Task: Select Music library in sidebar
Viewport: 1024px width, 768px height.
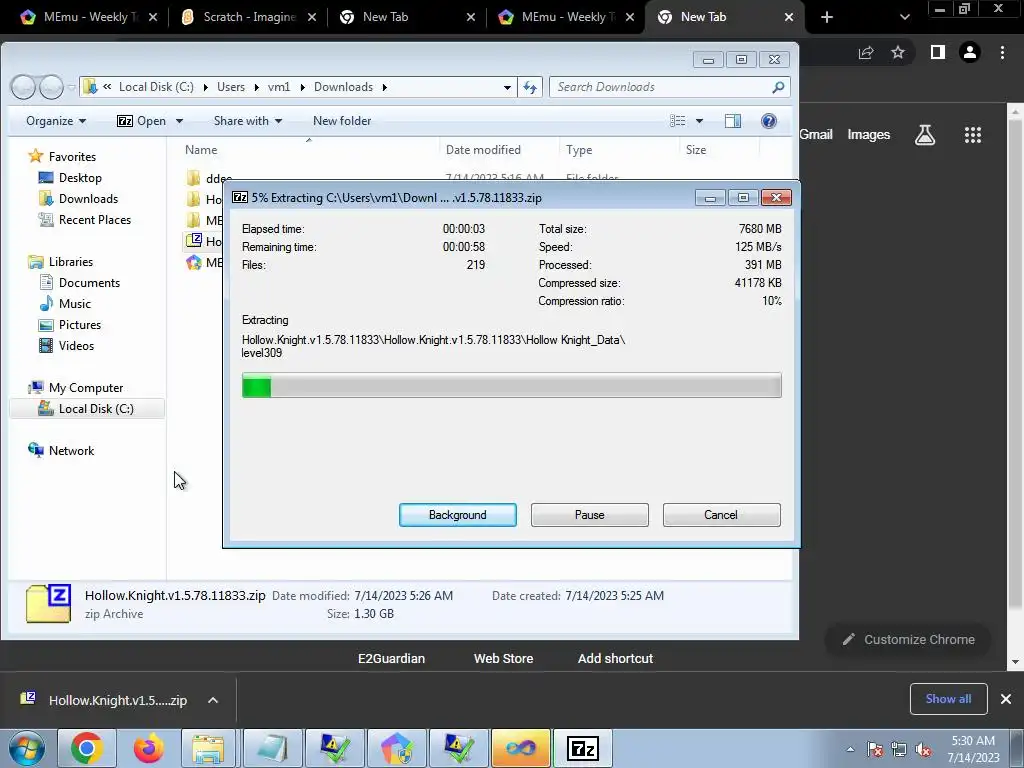Action: (74, 304)
